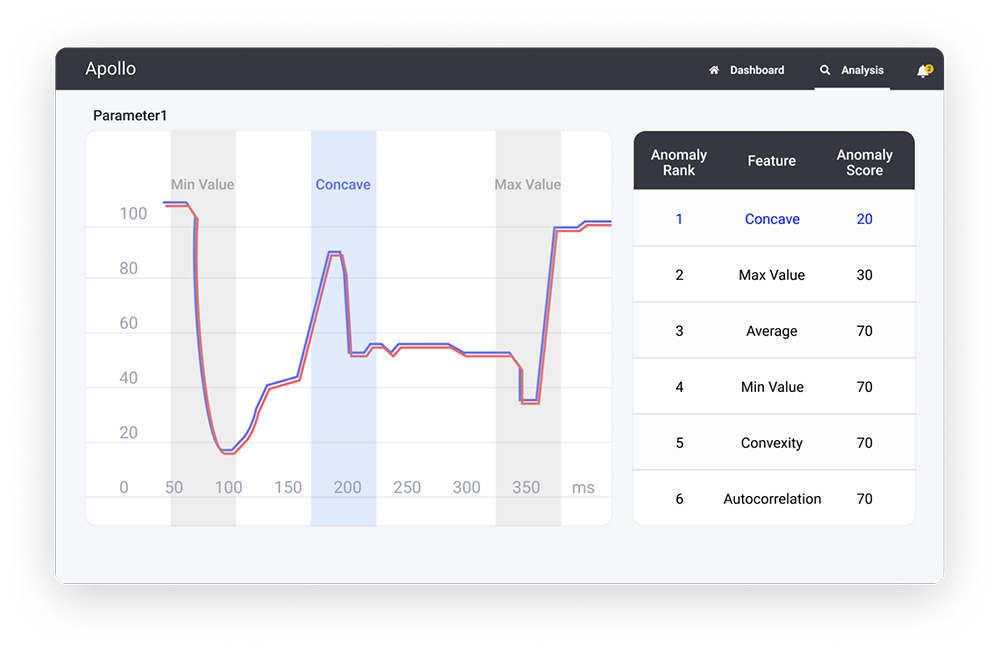Select the Concave feature row
The height and width of the screenshot is (648, 1000).
pos(772,219)
